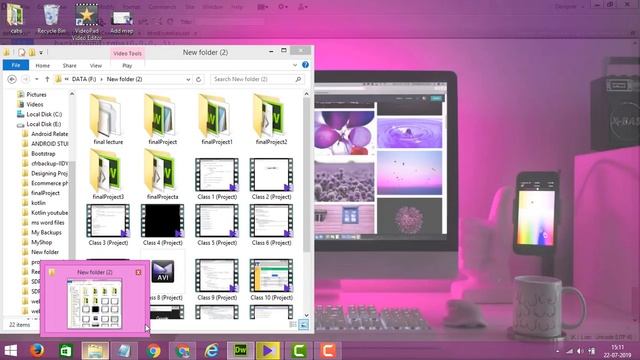Select the Class 3 (Project) video
This screenshot has width=640, height=360.
108,225
